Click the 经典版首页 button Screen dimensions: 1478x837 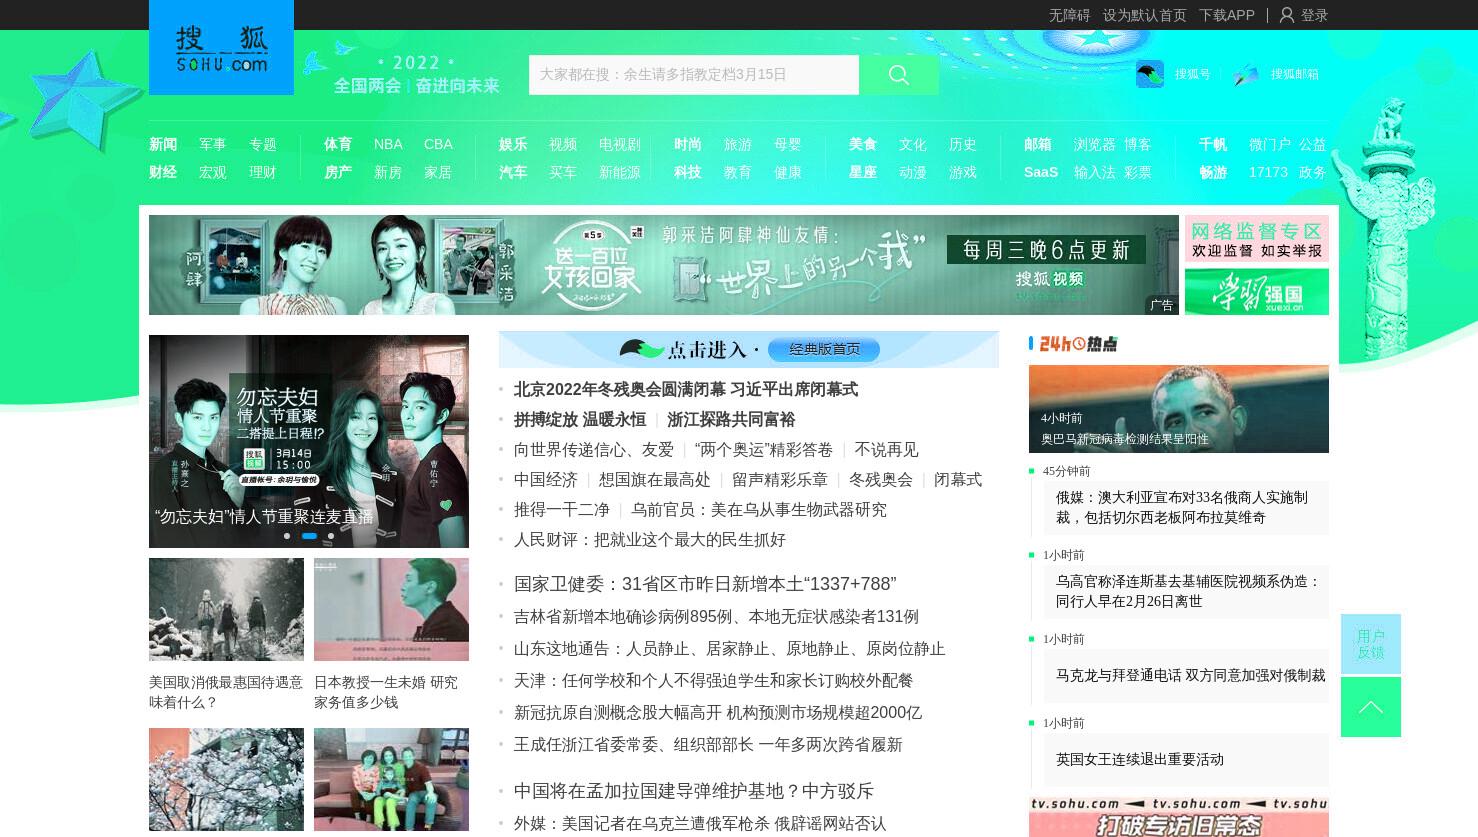pyautogui.click(x=825, y=349)
